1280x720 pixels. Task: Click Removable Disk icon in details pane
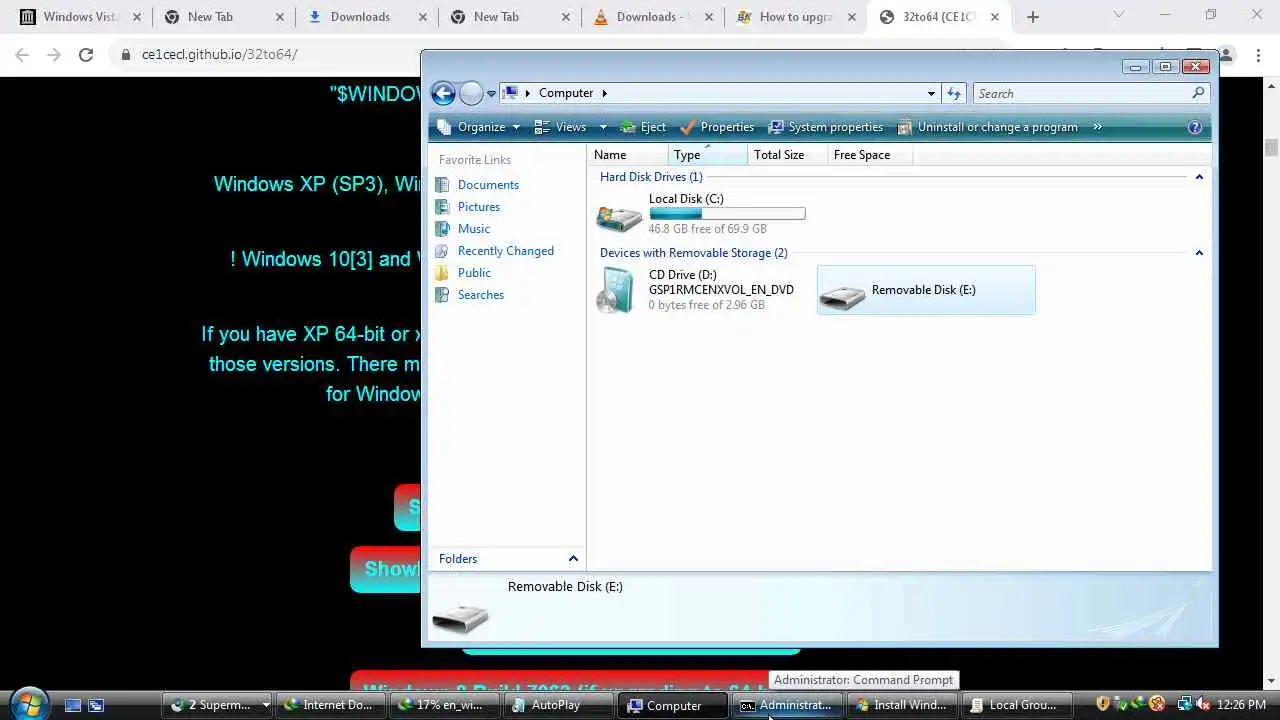pyautogui.click(x=460, y=618)
